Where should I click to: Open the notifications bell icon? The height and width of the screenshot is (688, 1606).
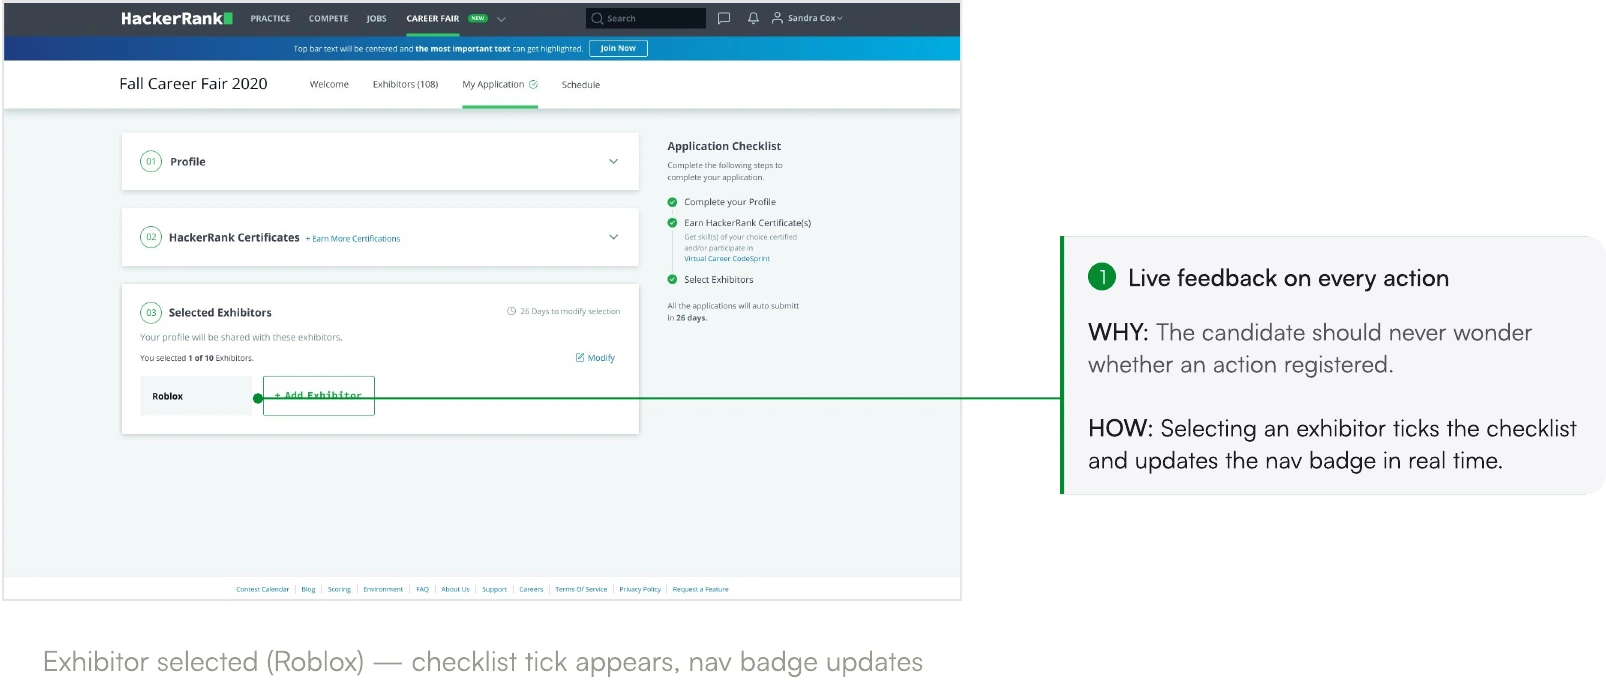pos(753,18)
